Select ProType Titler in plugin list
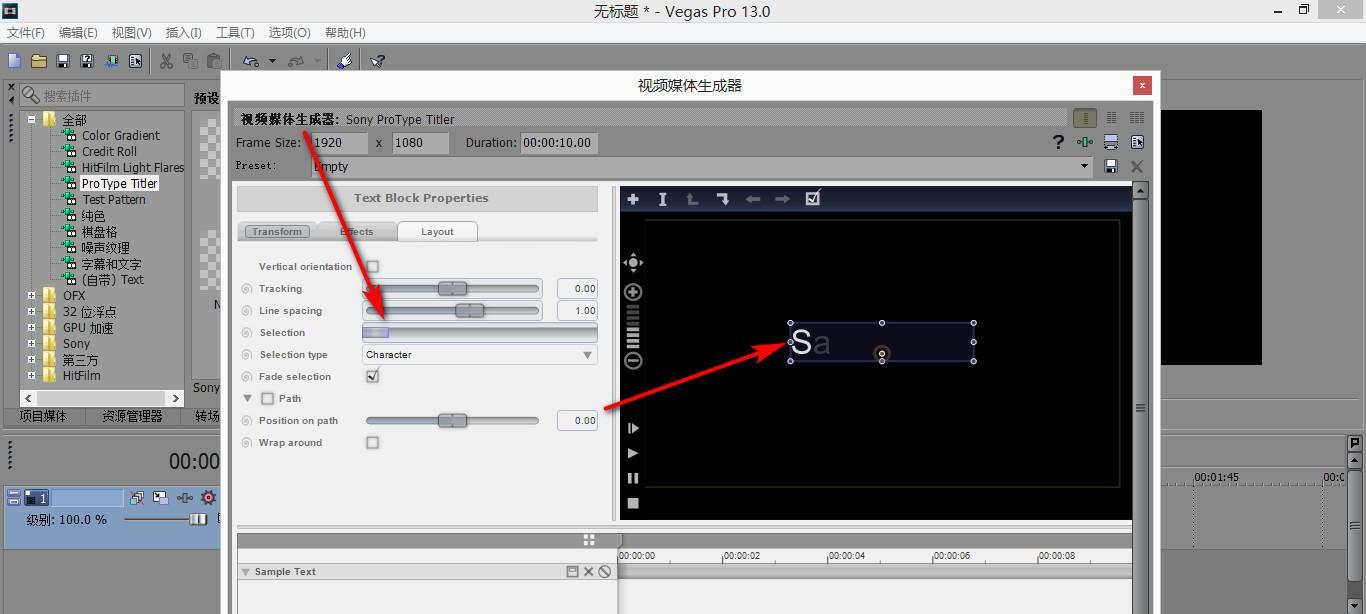The height and width of the screenshot is (614, 1366). pyautogui.click(x=119, y=183)
